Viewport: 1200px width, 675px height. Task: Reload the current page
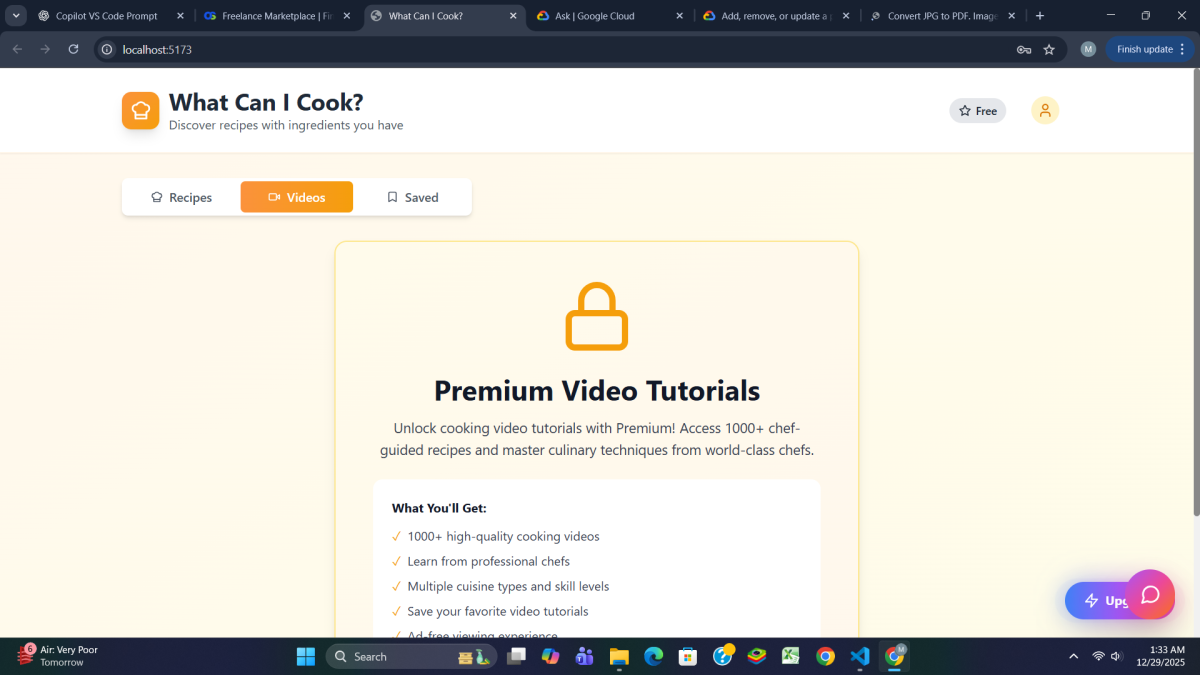click(73, 49)
